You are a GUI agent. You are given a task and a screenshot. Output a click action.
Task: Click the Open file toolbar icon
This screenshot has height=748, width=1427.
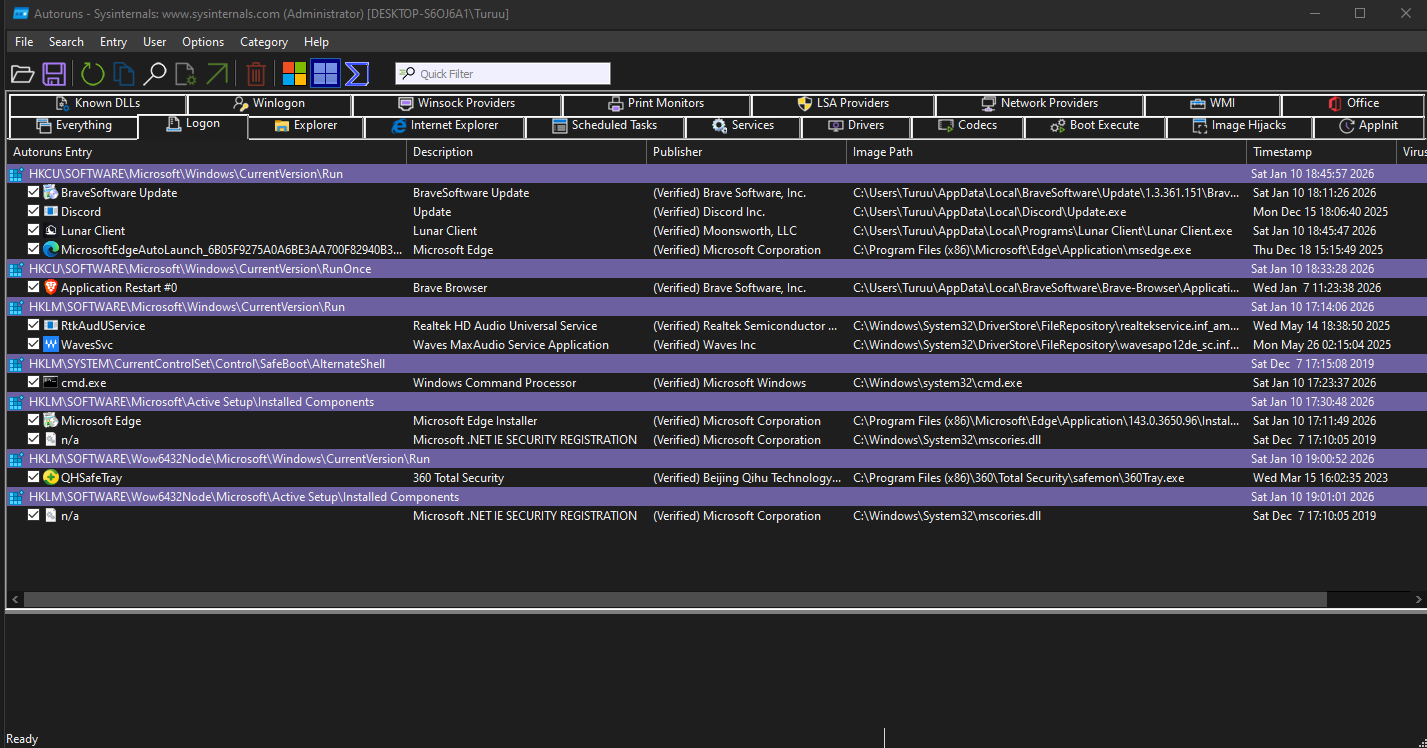point(22,73)
